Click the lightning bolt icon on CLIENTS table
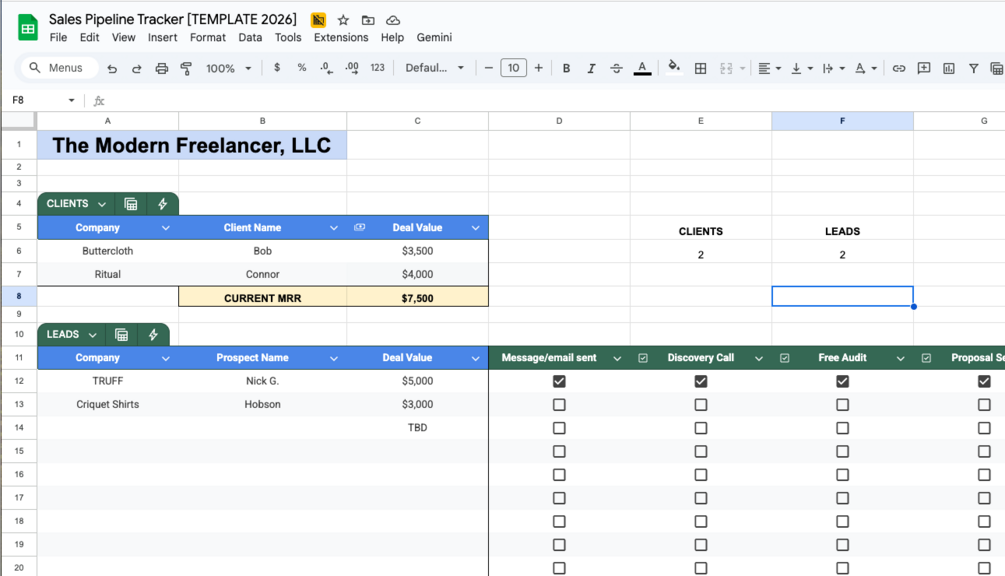 click(162, 204)
